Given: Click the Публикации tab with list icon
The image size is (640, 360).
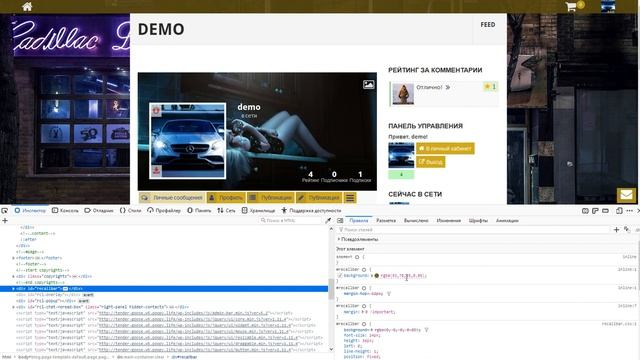Looking at the screenshot, I should pos(271,198).
